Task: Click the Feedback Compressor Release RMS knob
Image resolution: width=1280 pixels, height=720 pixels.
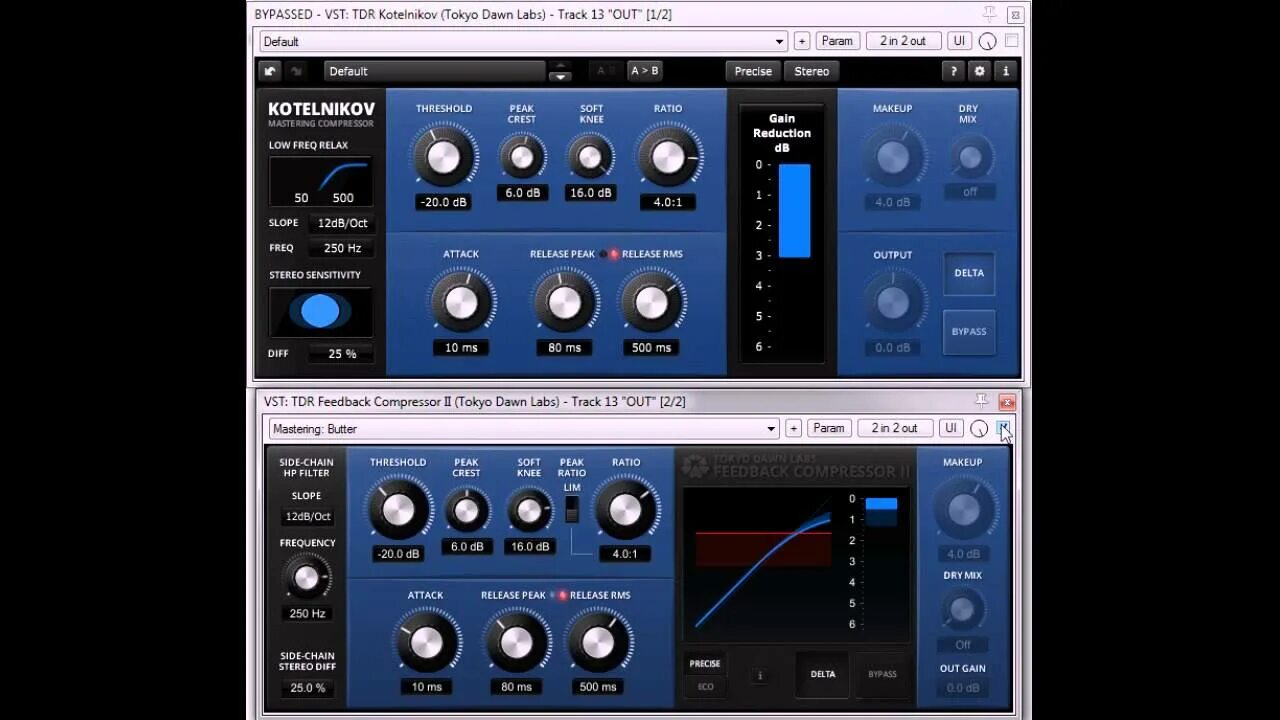Action: click(x=597, y=642)
